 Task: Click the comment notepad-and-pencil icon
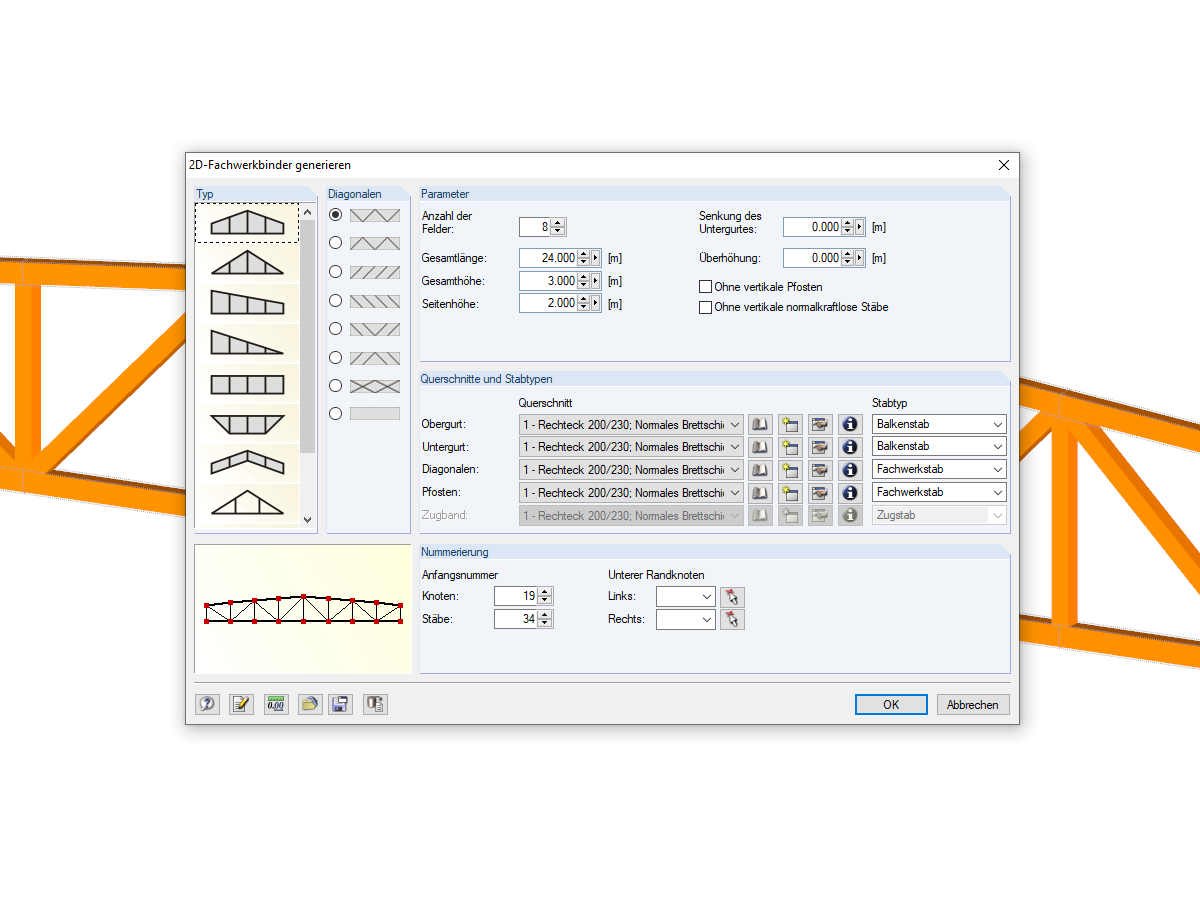pyautogui.click(x=241, y=704)
